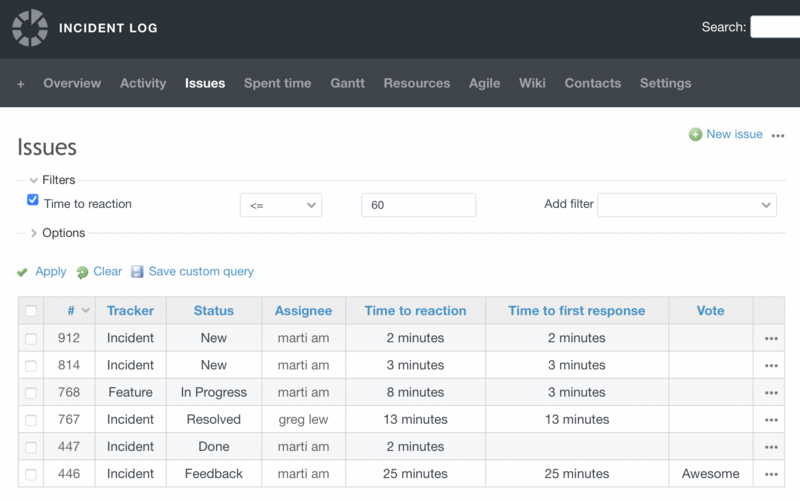The image size is (800, 501).
Task: Check the checkbox for issue 768 row
Action: 31,393
